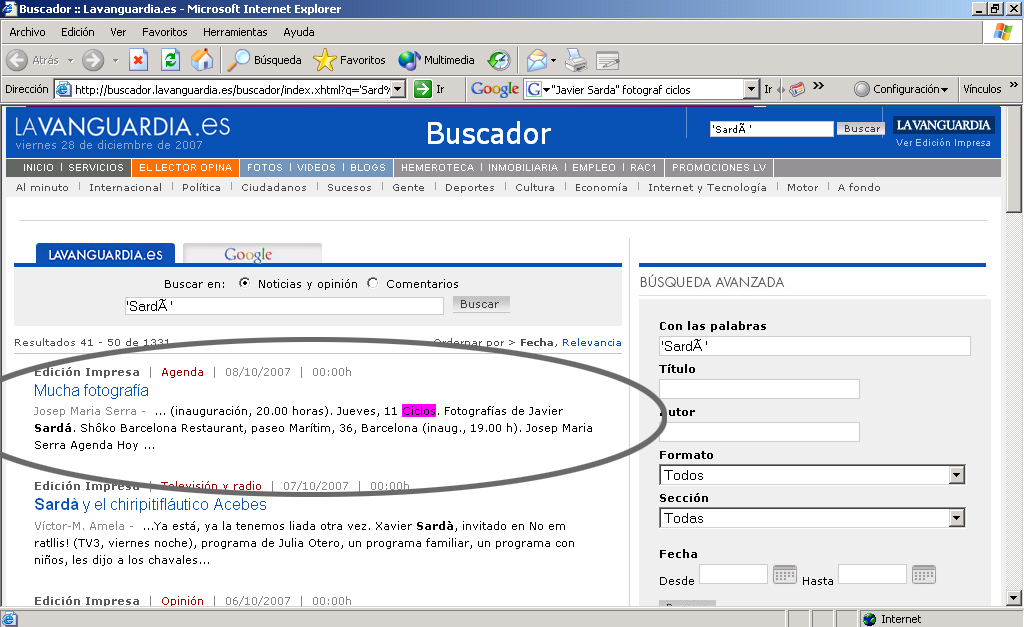Open the Herramientas menu

pyautogui.click(x=235, y=32)
